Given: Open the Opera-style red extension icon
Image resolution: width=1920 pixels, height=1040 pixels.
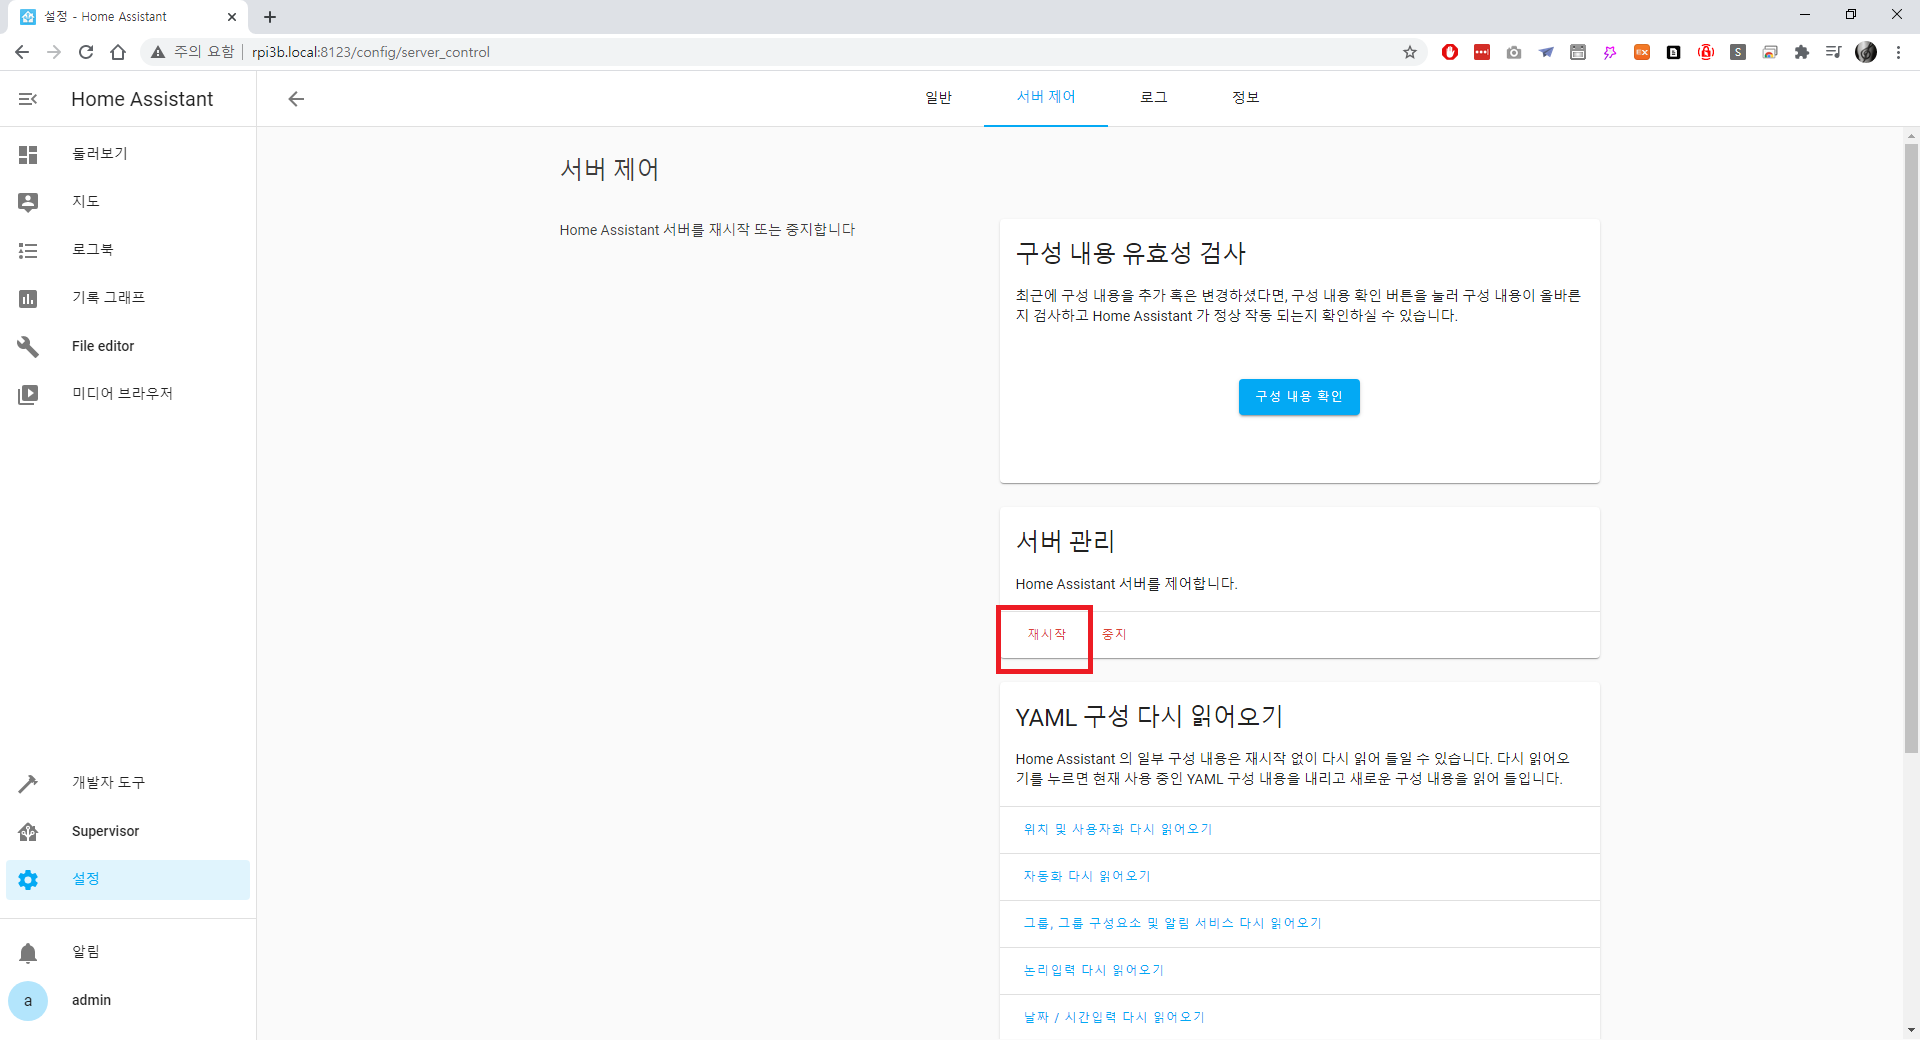Looking at the screenshot, I should 1450,52.
